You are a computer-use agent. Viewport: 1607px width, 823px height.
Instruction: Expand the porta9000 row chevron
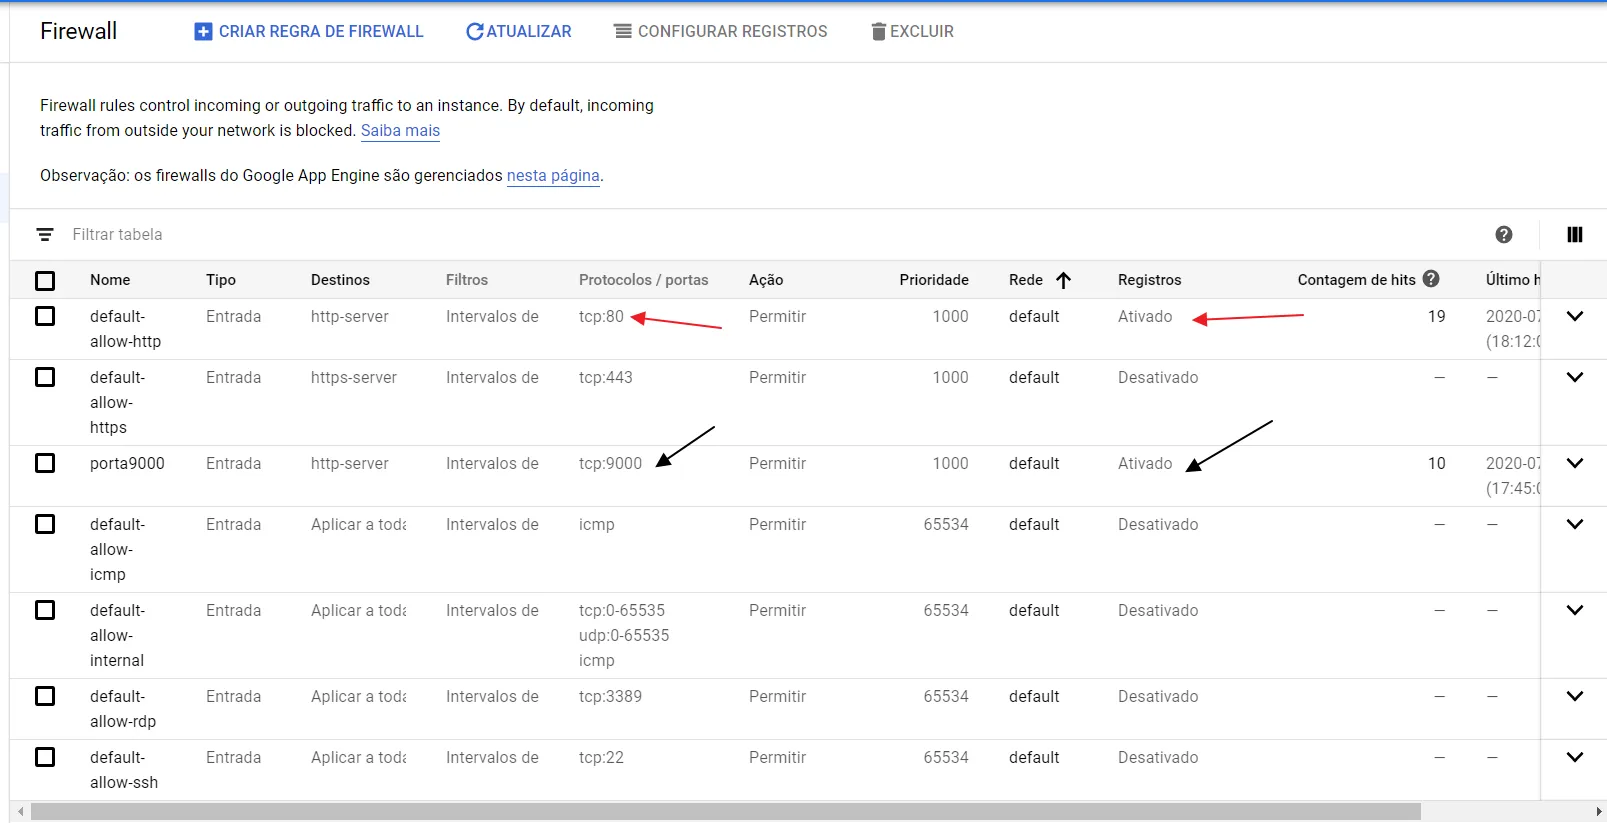(1574, 464)
